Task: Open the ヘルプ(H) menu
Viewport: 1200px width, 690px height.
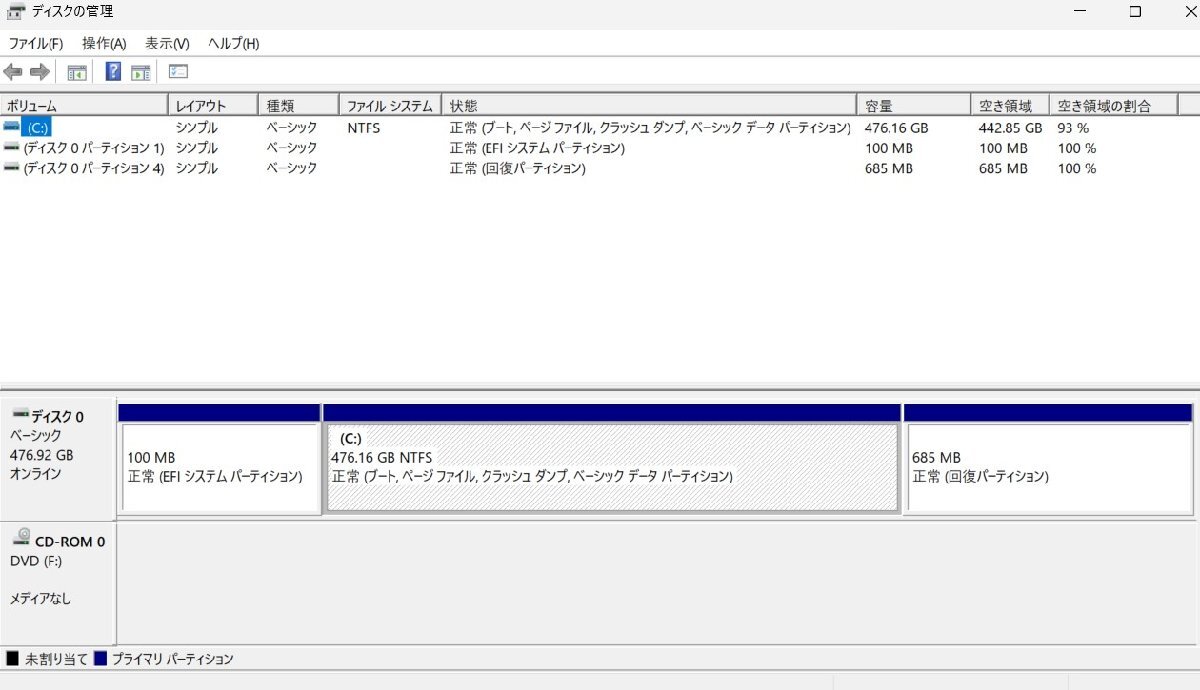Action: click(234, 44)
